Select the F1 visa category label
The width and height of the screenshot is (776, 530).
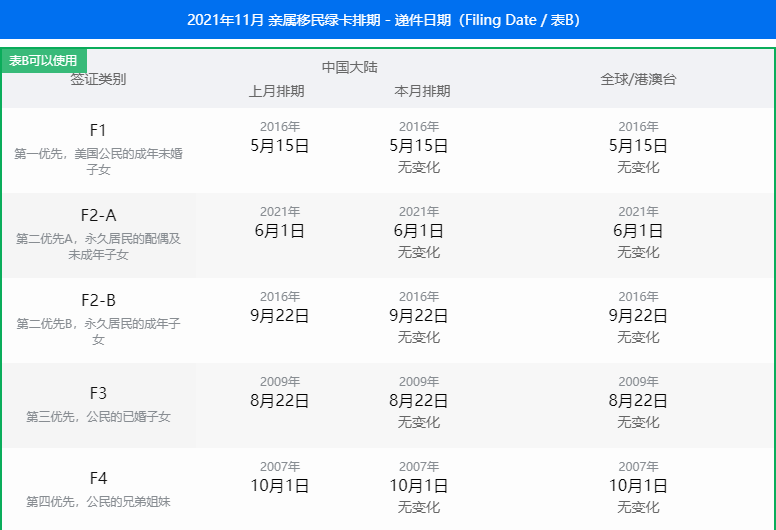[x=98, y=130]
